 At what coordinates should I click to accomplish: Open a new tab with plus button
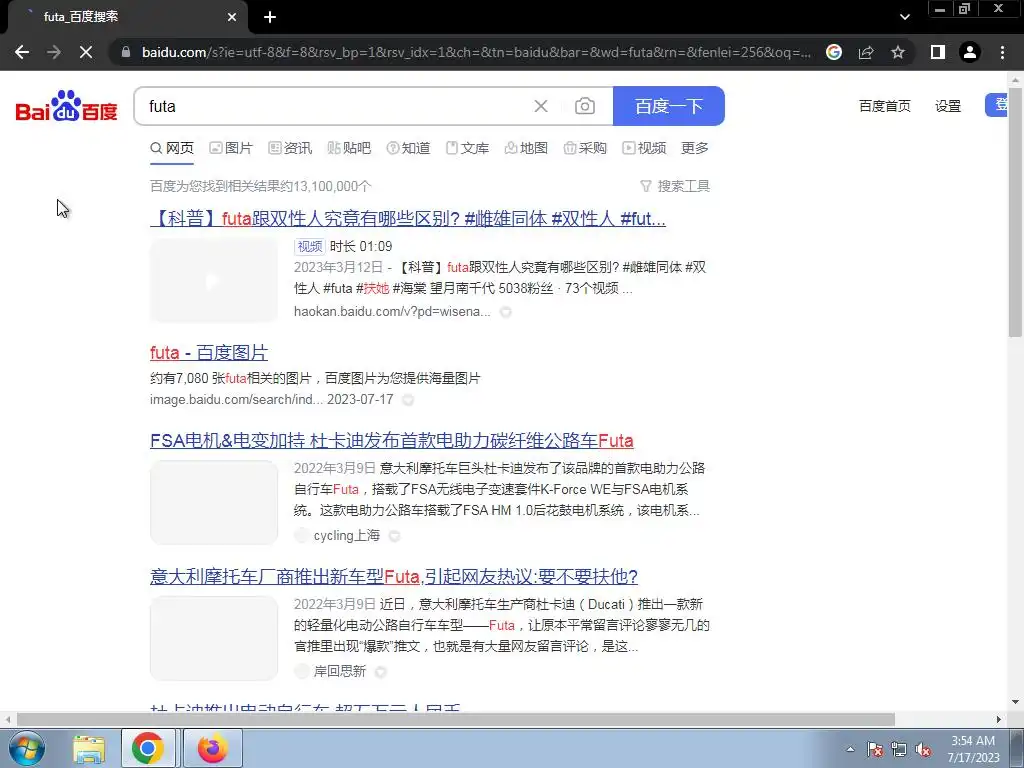click(270, 17)
